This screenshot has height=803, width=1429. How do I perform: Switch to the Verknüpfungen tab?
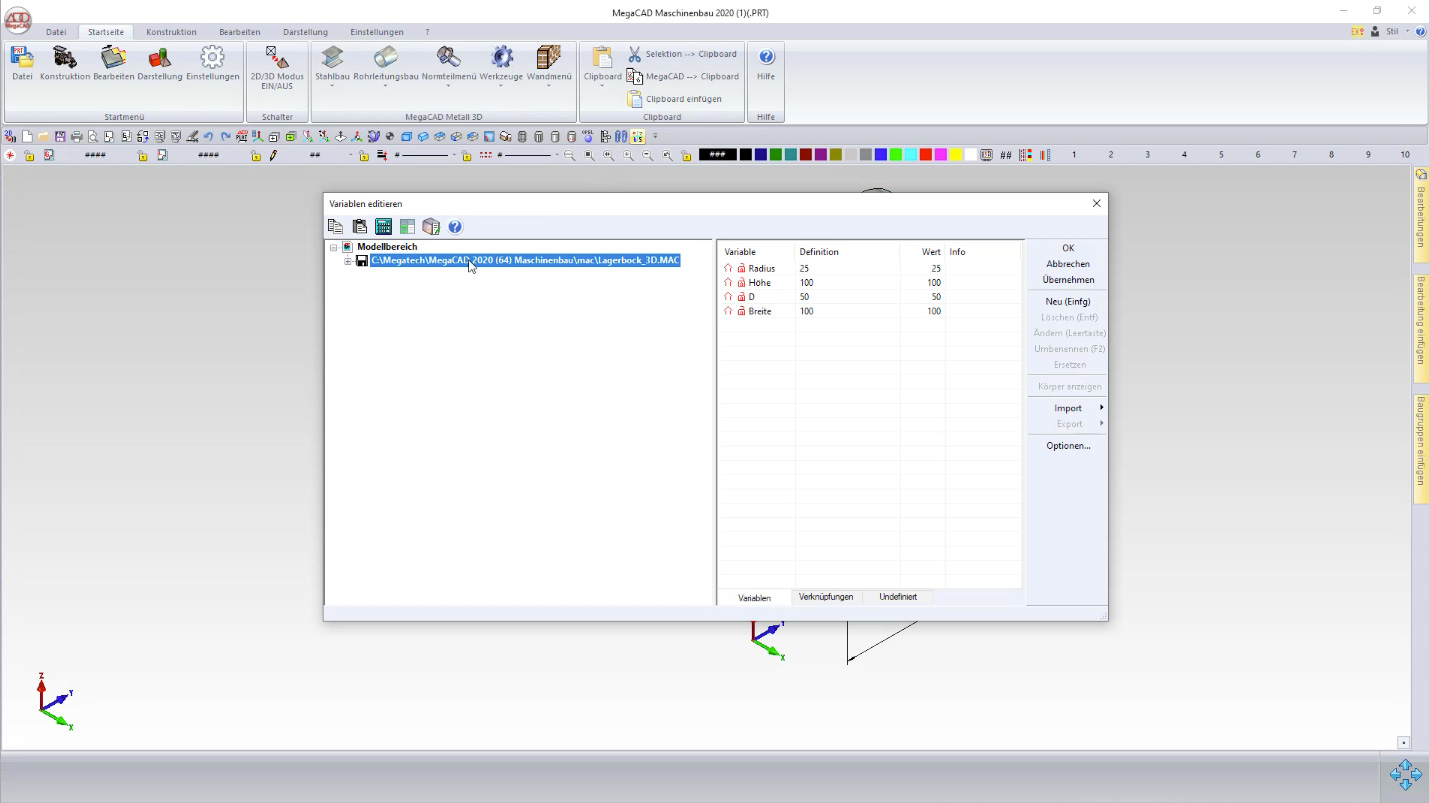[x=826, y=597]
